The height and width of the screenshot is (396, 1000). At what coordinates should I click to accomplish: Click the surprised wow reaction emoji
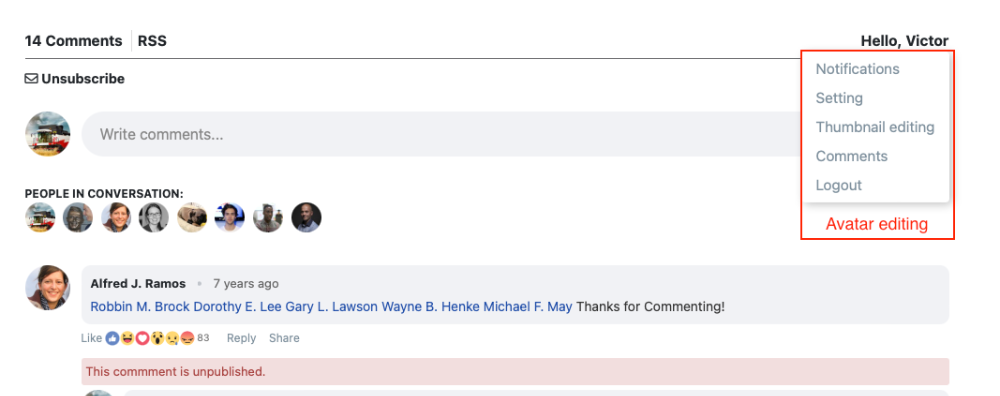click(x=158, y=338)
